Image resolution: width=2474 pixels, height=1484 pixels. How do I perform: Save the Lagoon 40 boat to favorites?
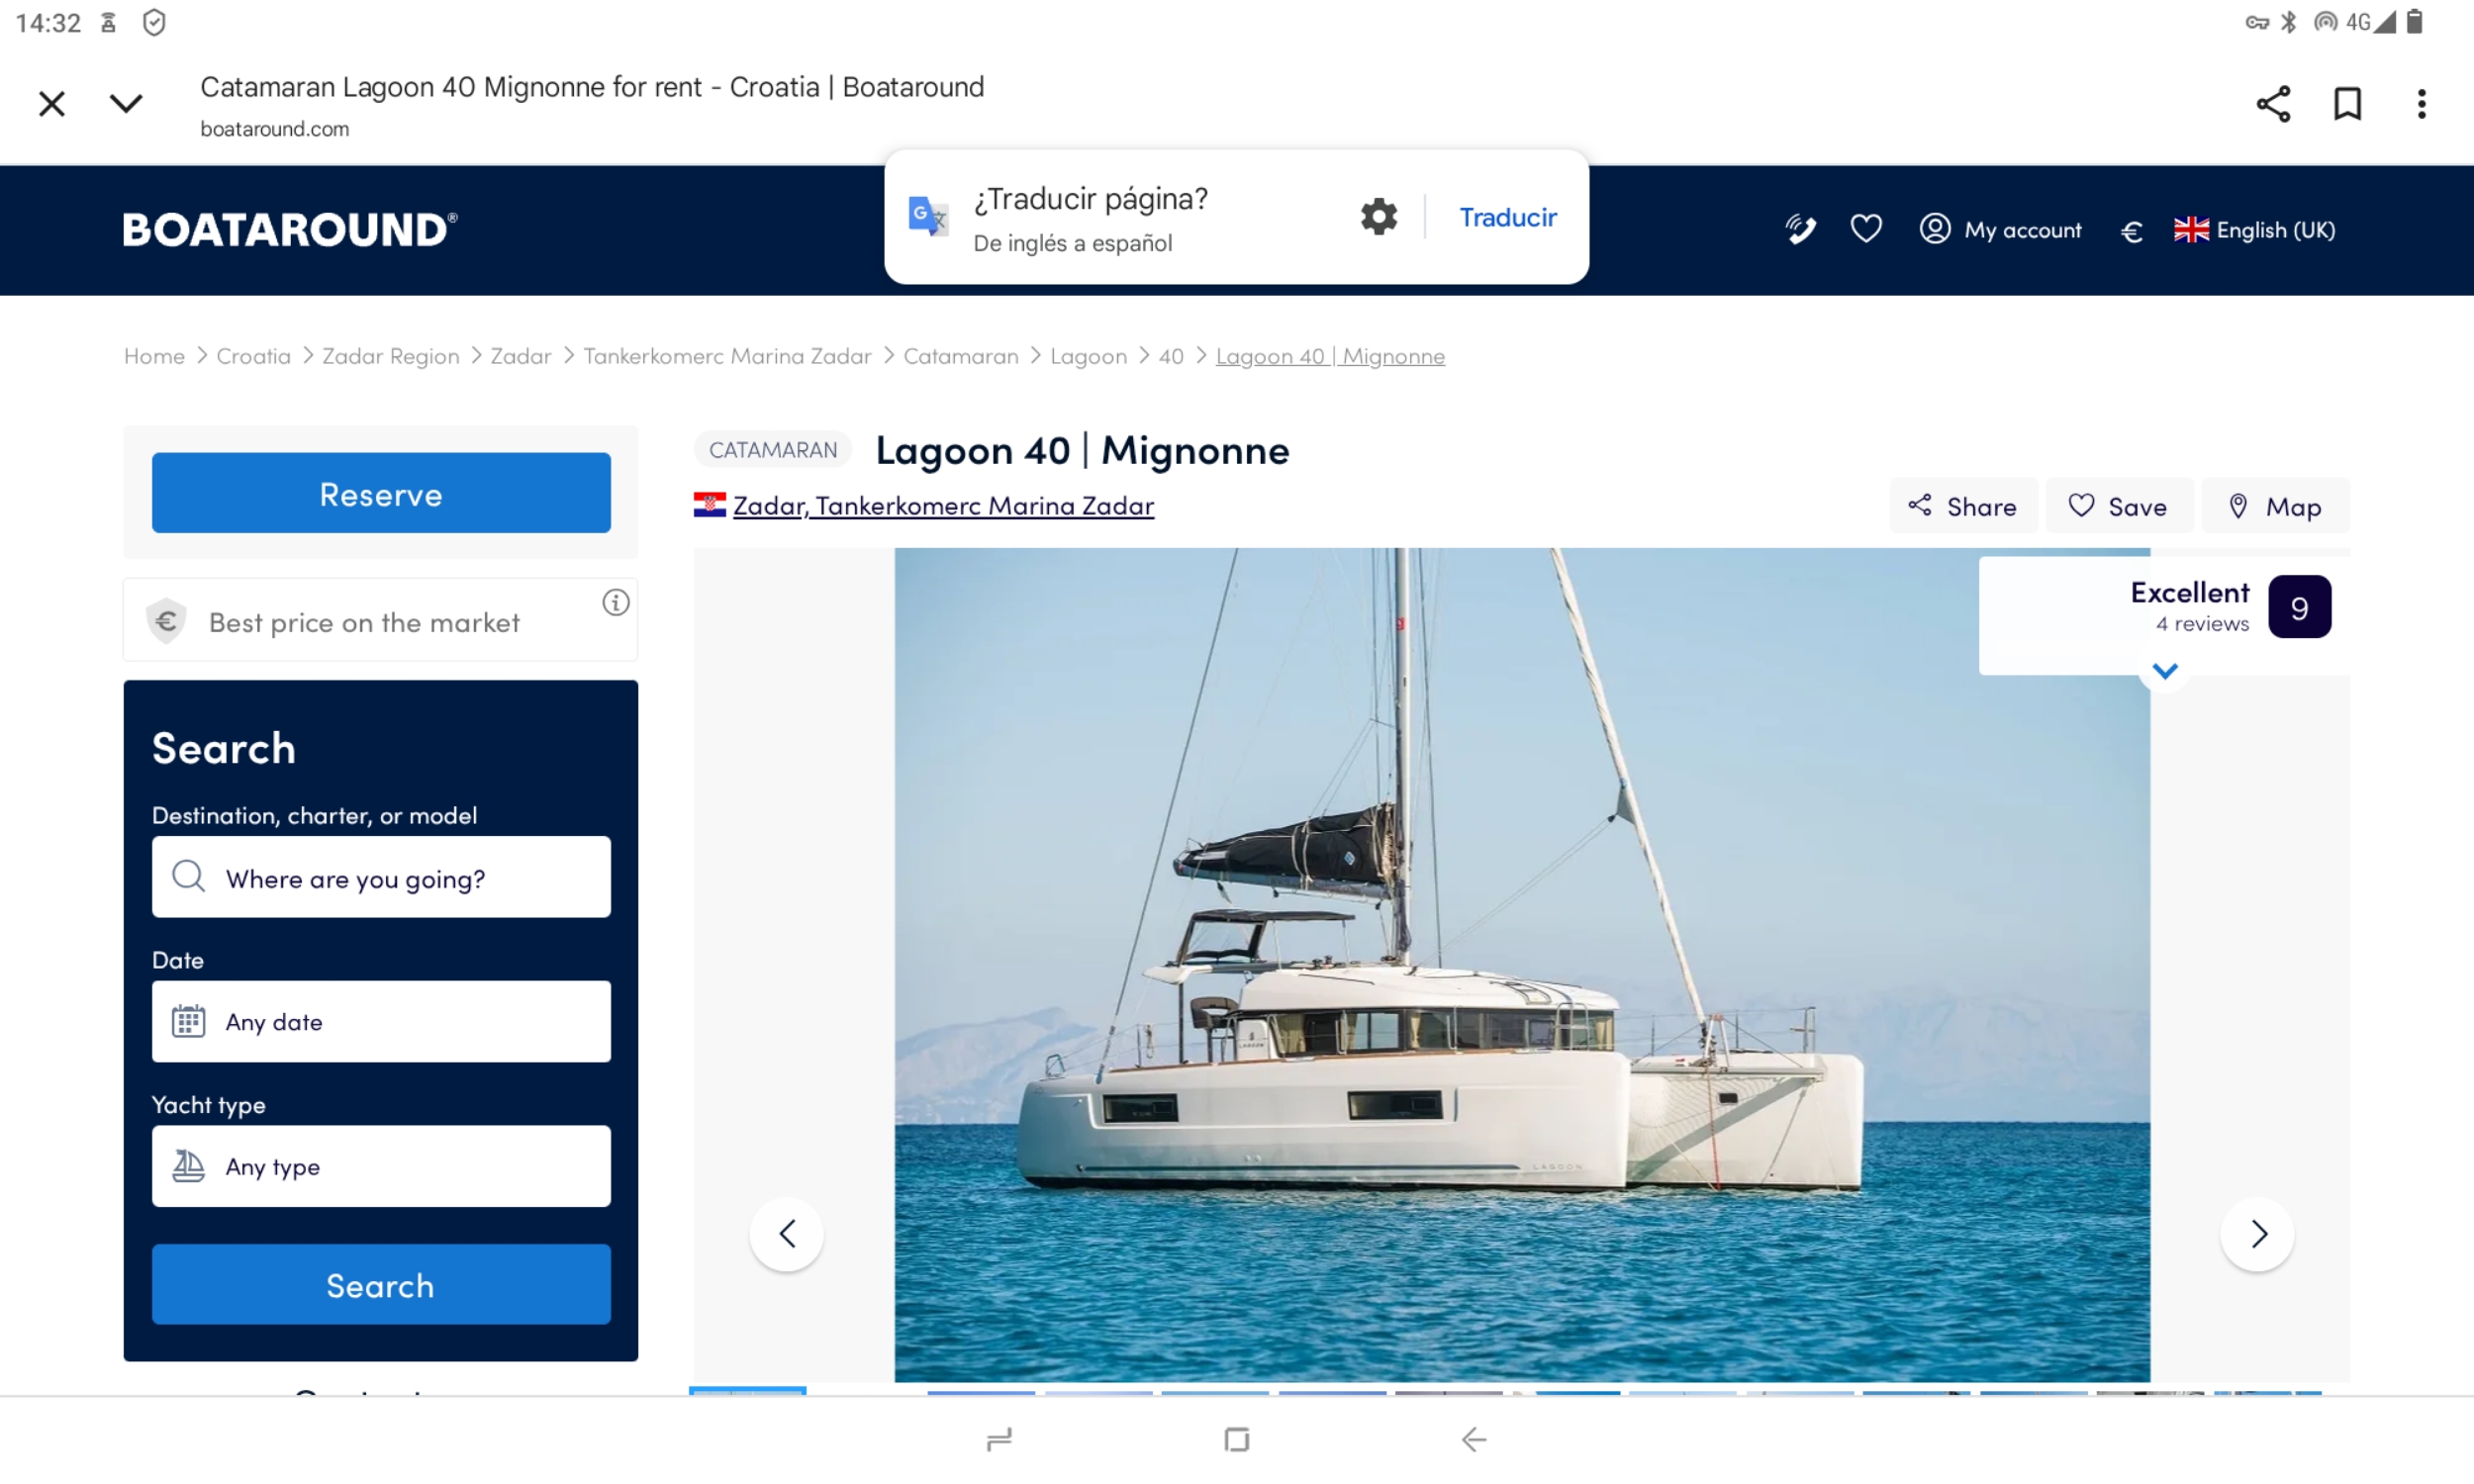pos(2118,506)
